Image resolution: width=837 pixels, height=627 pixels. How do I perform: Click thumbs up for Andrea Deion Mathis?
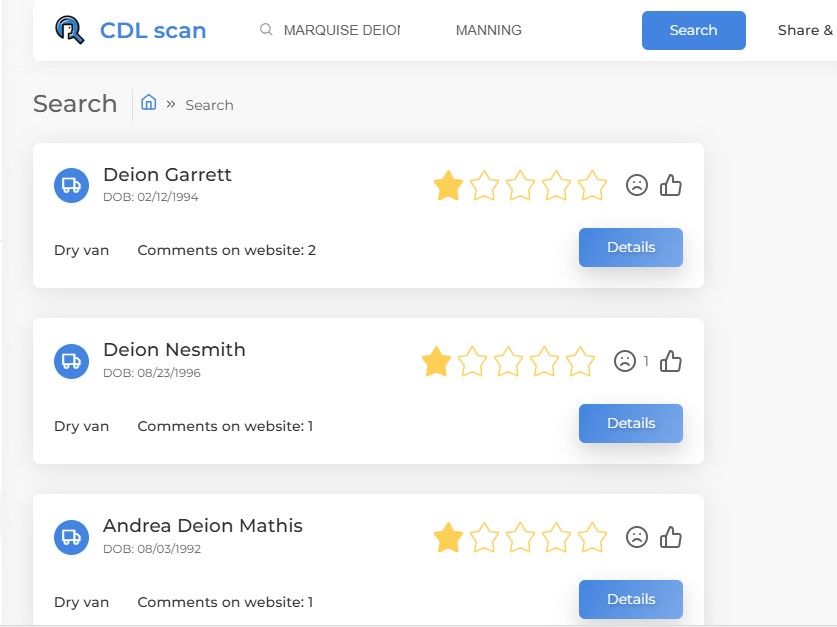(670, 537)
